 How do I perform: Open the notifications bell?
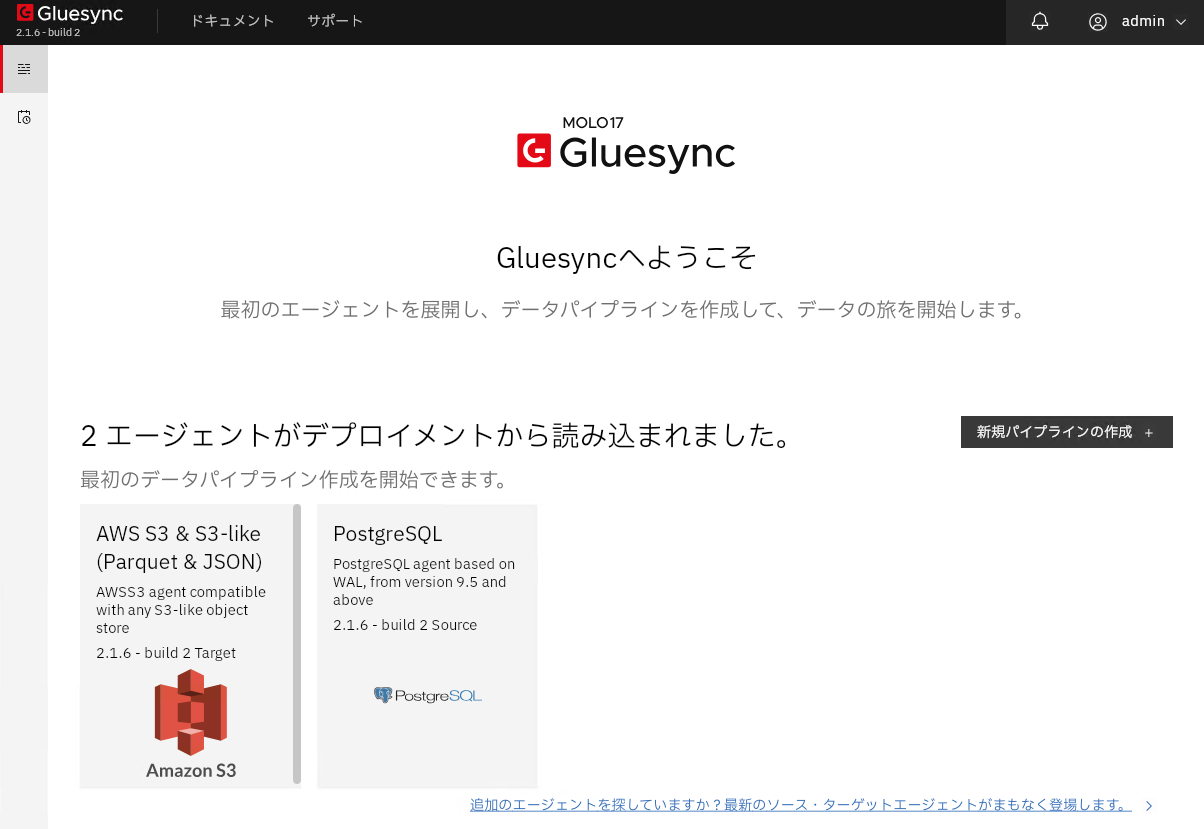[1040, 21]
